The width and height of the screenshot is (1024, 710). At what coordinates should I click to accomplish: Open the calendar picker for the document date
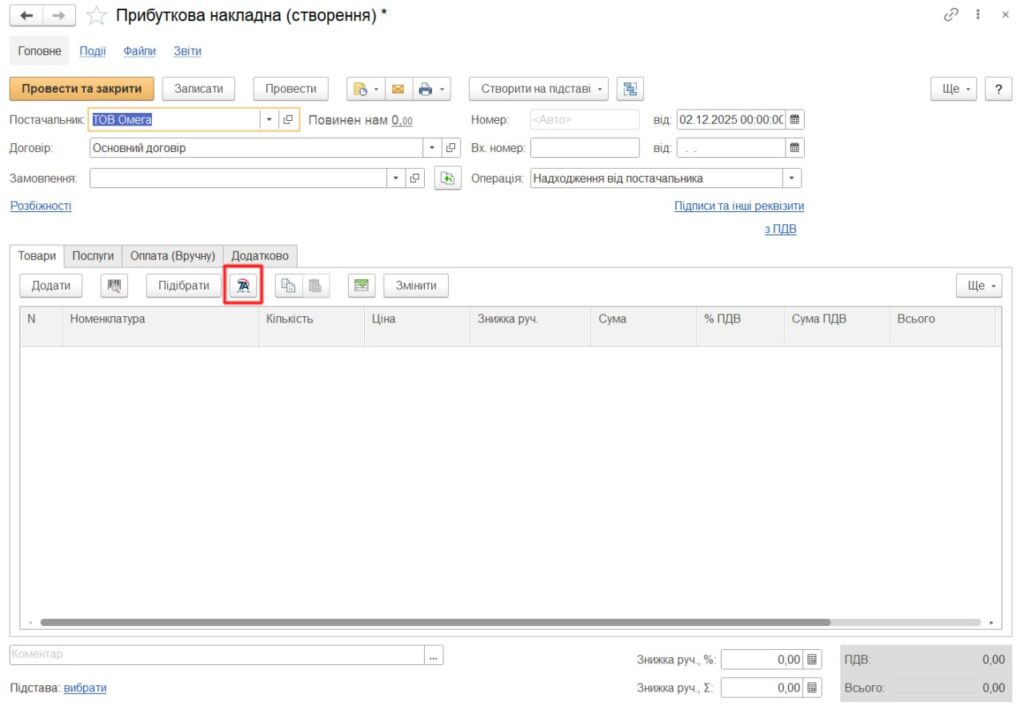click(795, 119)
